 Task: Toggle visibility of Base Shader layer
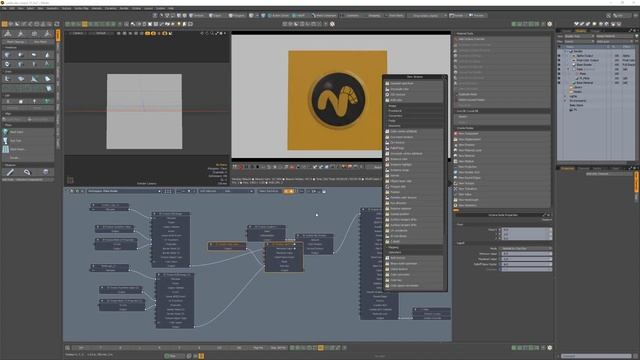click(x=559, y=65)
